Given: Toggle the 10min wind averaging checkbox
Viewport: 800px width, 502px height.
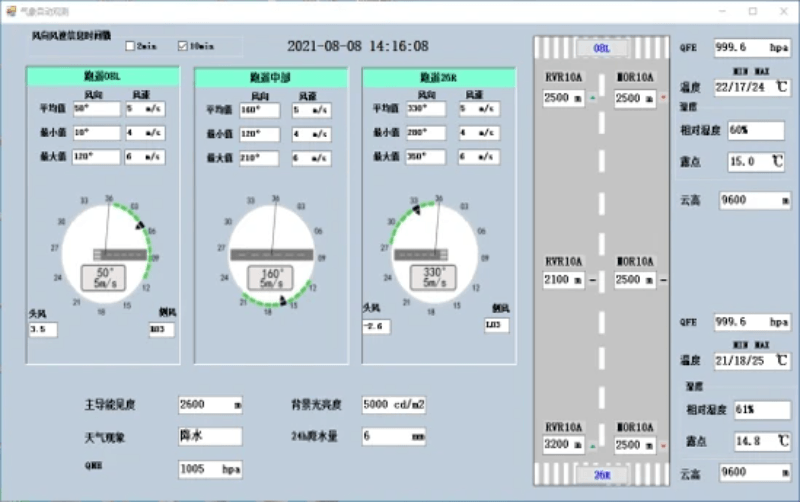Looking at the screenshot, I should [182, 46].
